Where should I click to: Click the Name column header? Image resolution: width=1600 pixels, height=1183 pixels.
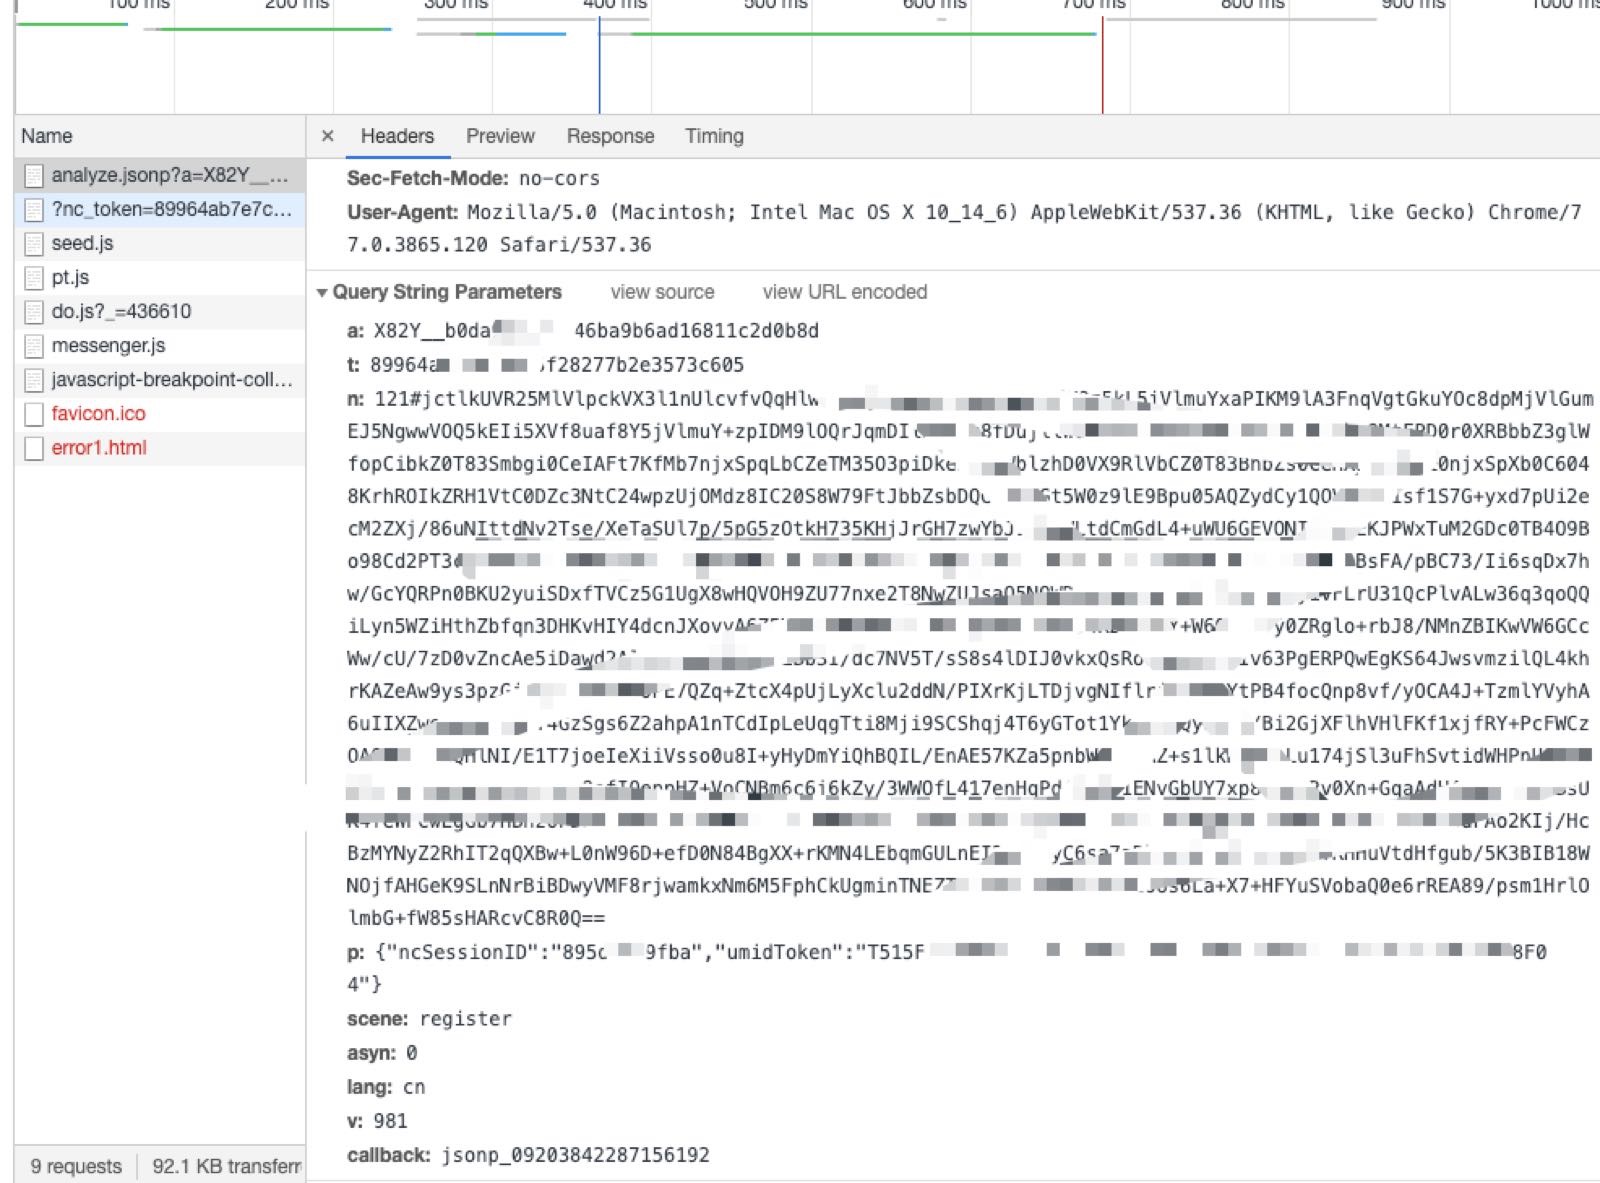pos(160,136)
